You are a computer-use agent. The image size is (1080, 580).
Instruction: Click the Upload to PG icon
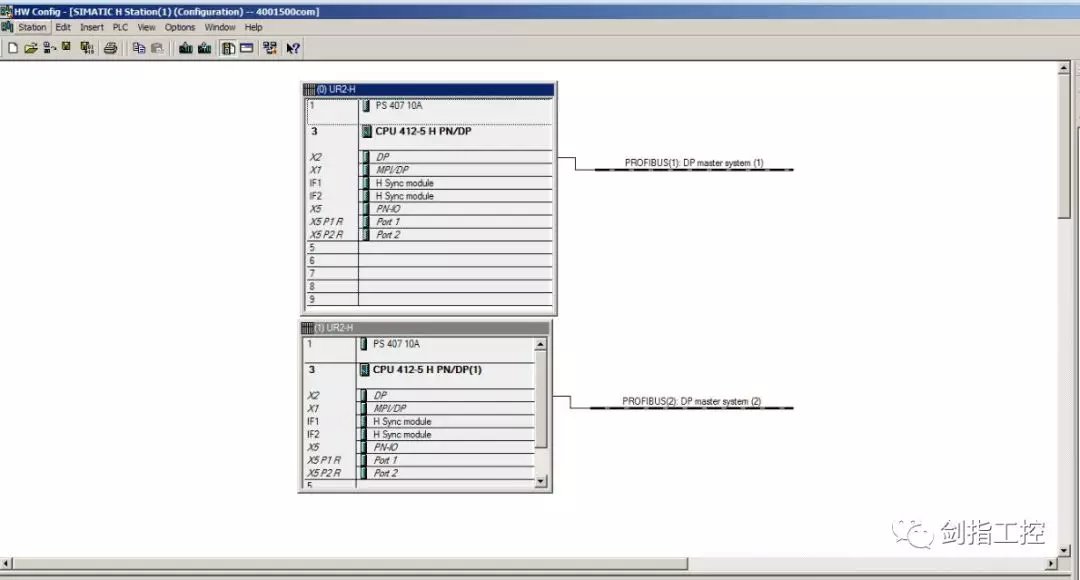pos(204,47)
